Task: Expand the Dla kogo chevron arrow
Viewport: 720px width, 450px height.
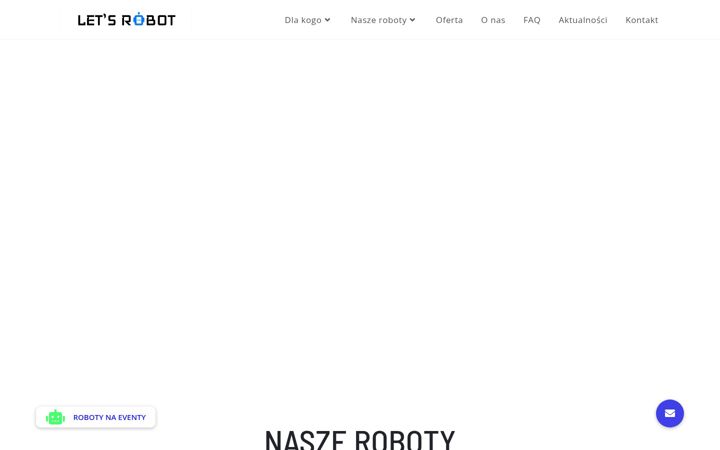Action: pos(327,20)
